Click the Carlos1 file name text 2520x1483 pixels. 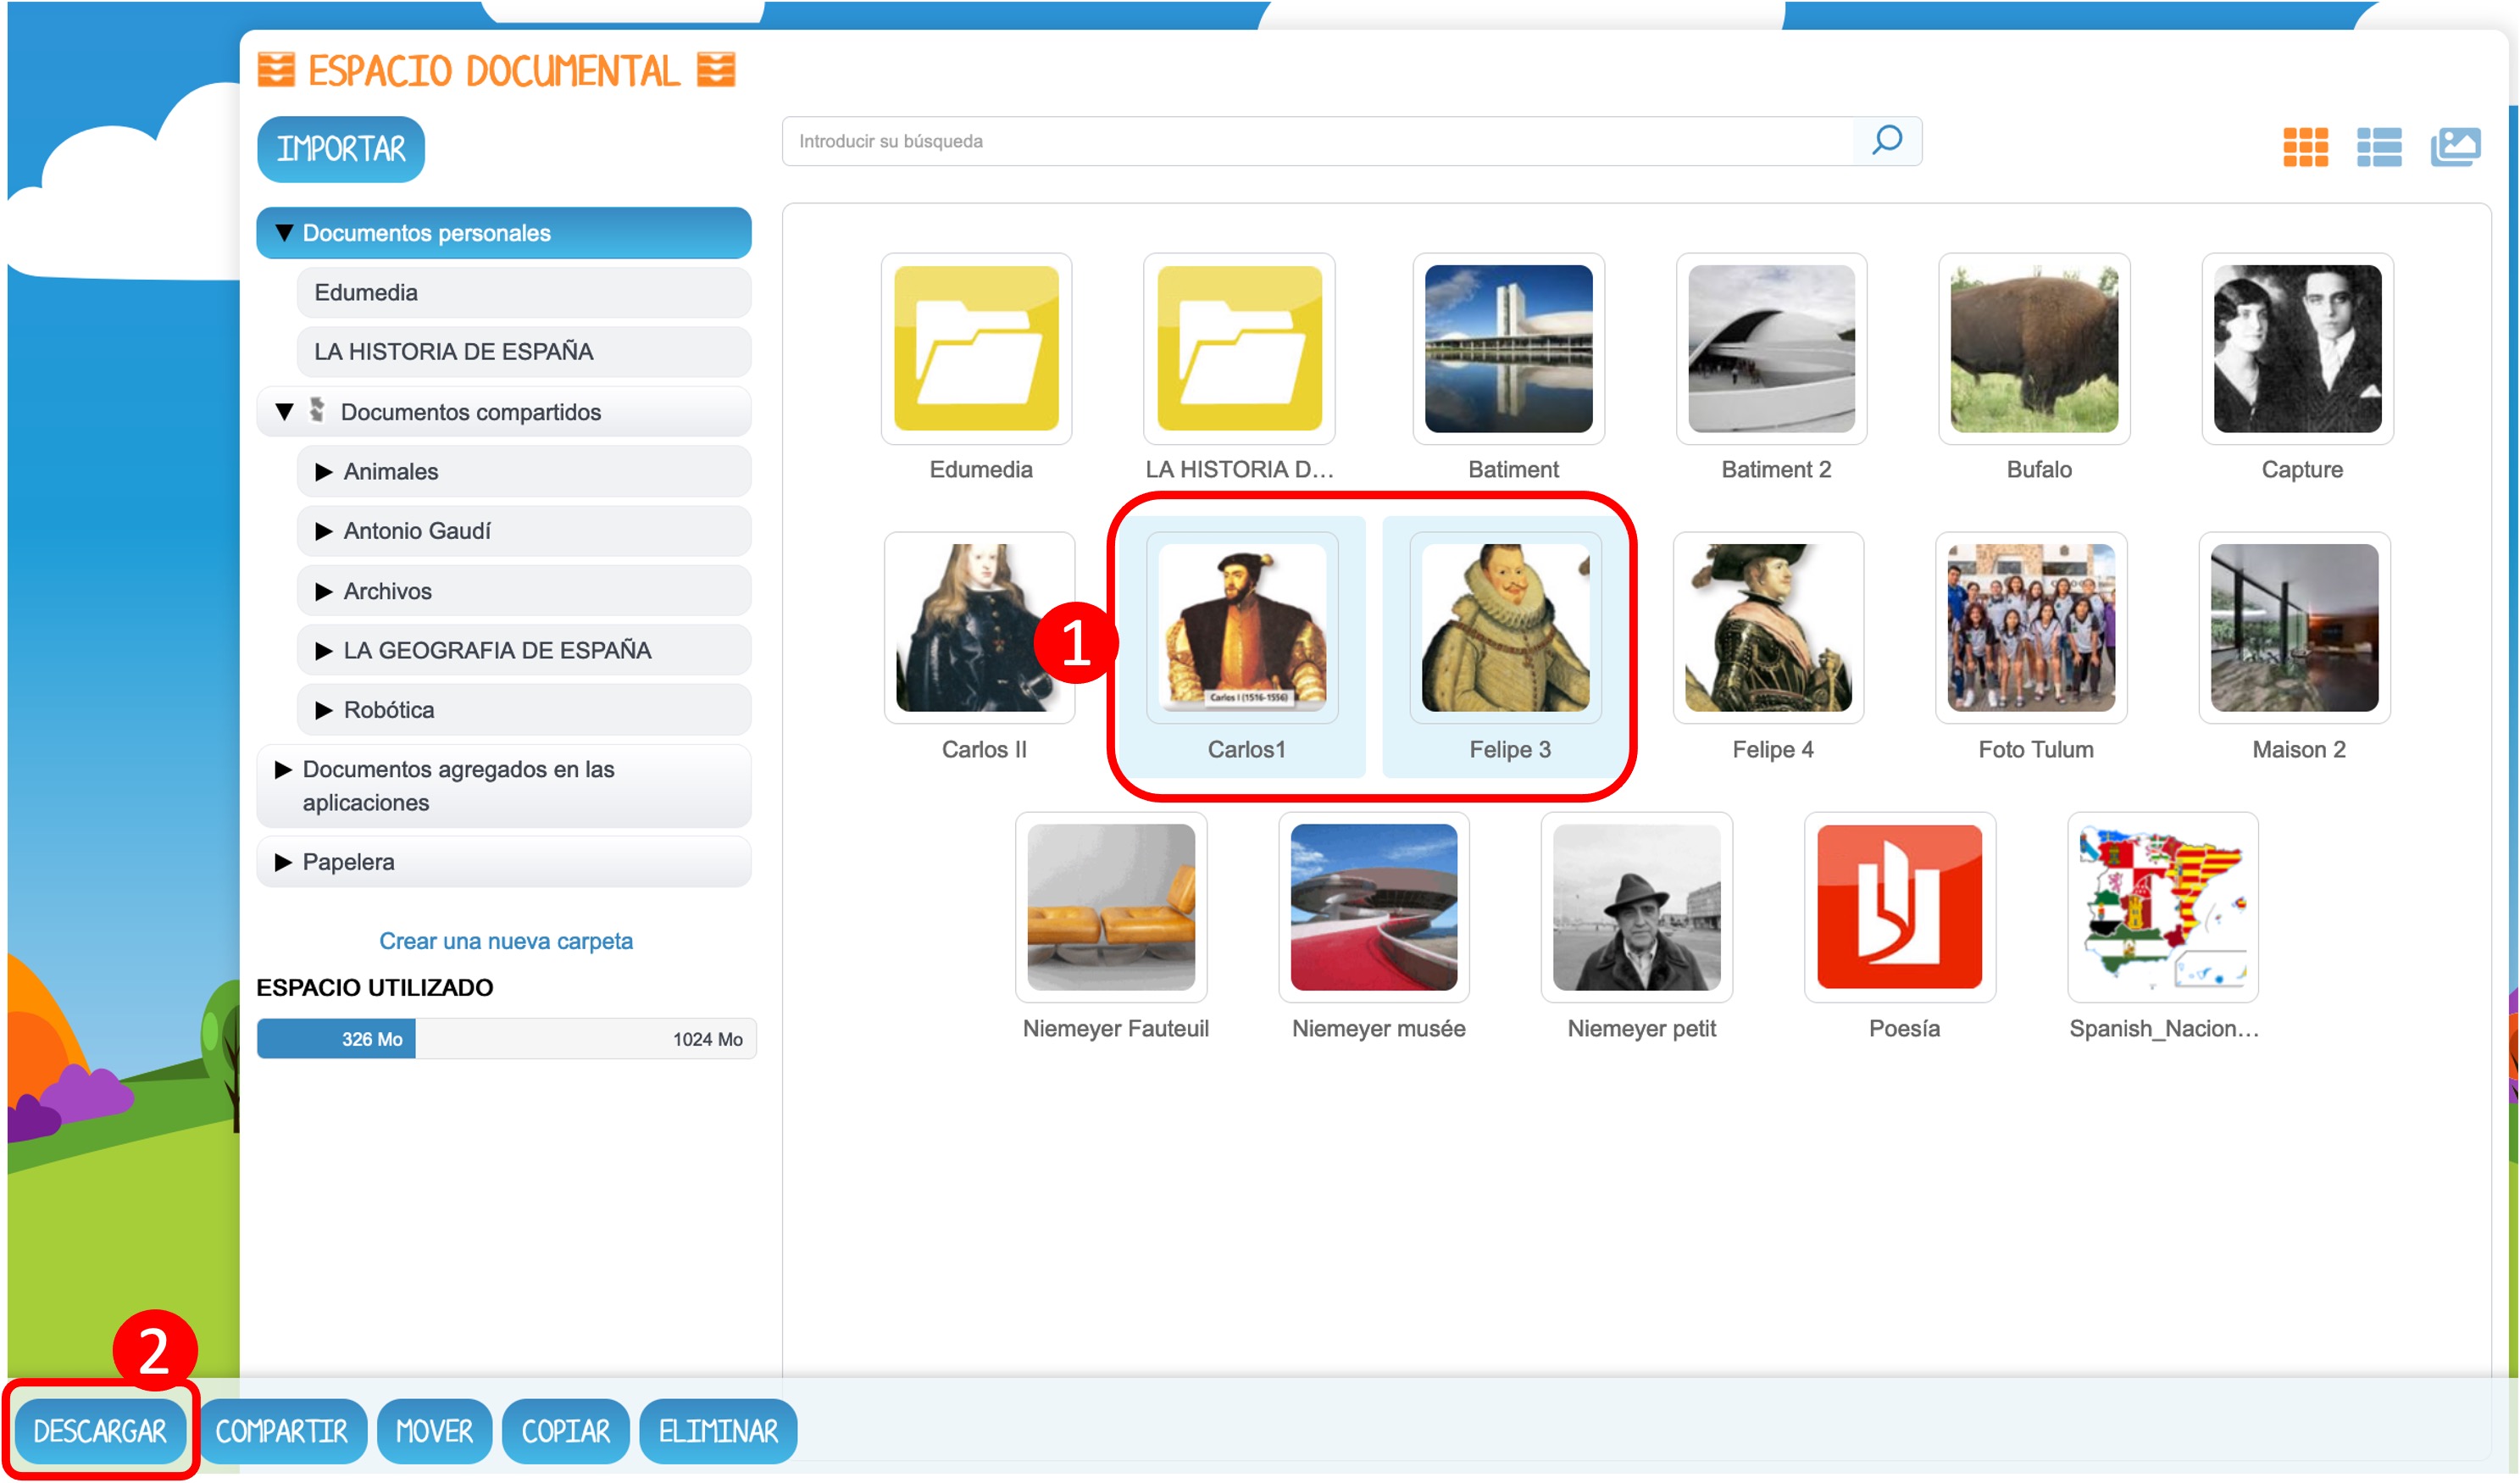[x=1246, y=749]
